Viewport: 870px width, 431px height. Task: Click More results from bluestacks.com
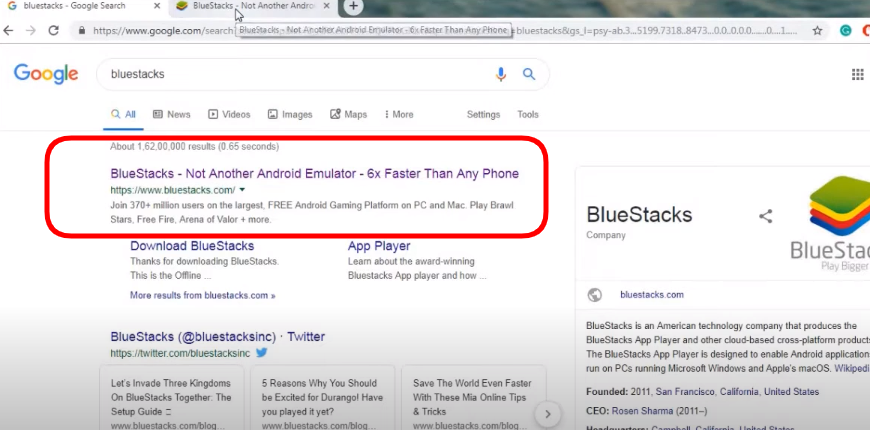(203, 295)
